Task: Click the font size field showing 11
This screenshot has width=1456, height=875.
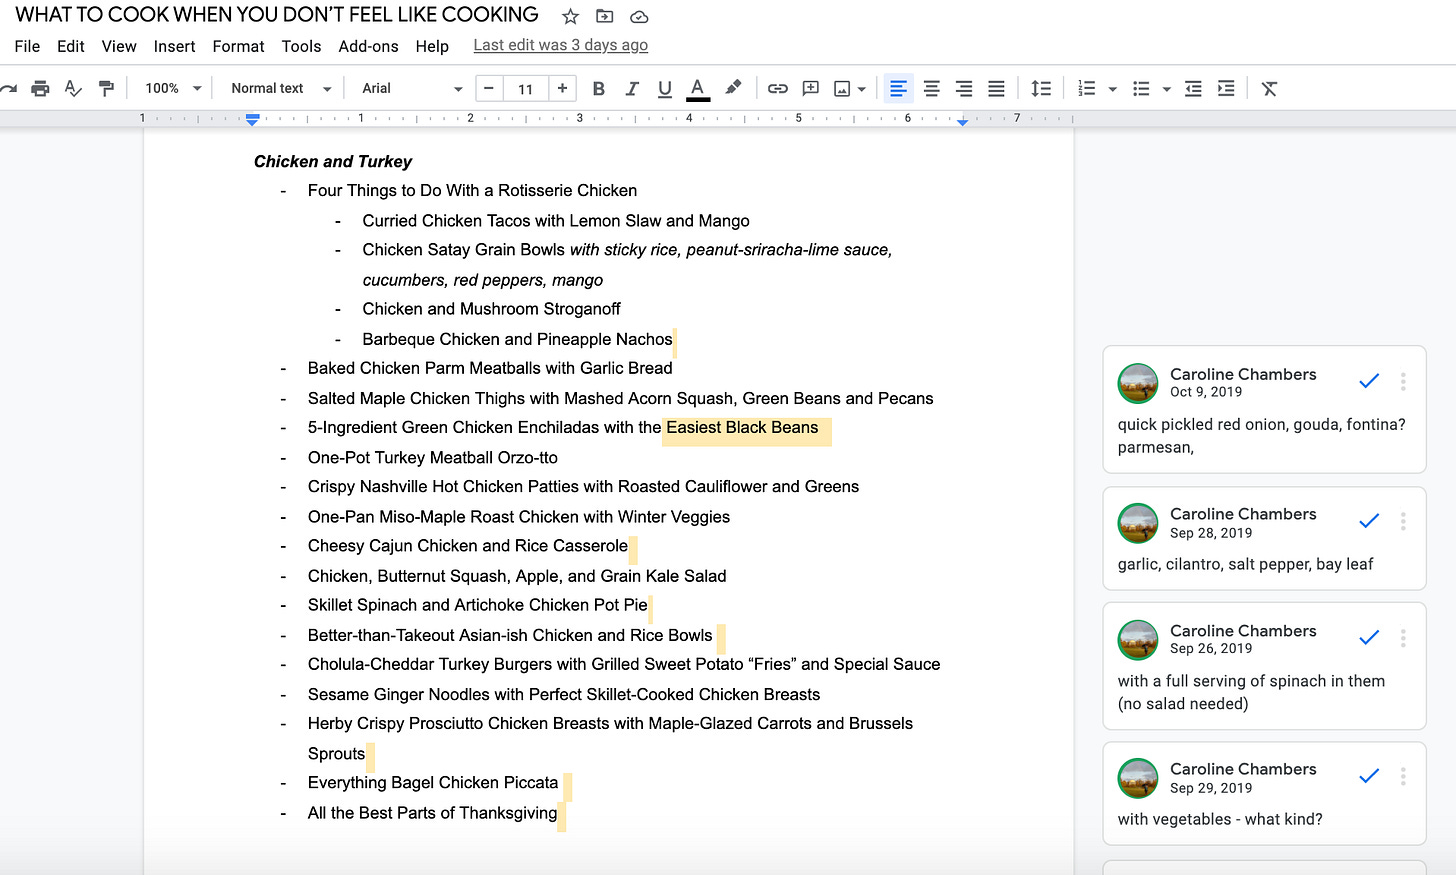Action: click(x=526, y=89)
